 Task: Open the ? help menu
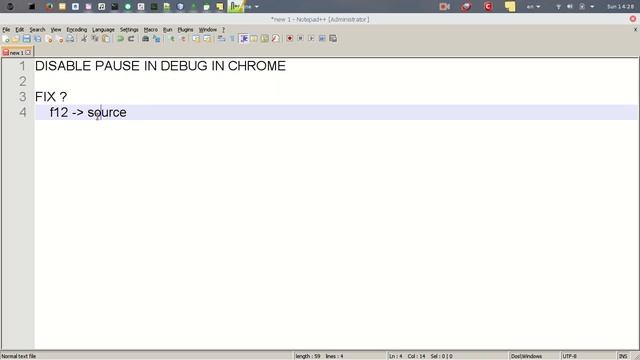tap(223, 29)
